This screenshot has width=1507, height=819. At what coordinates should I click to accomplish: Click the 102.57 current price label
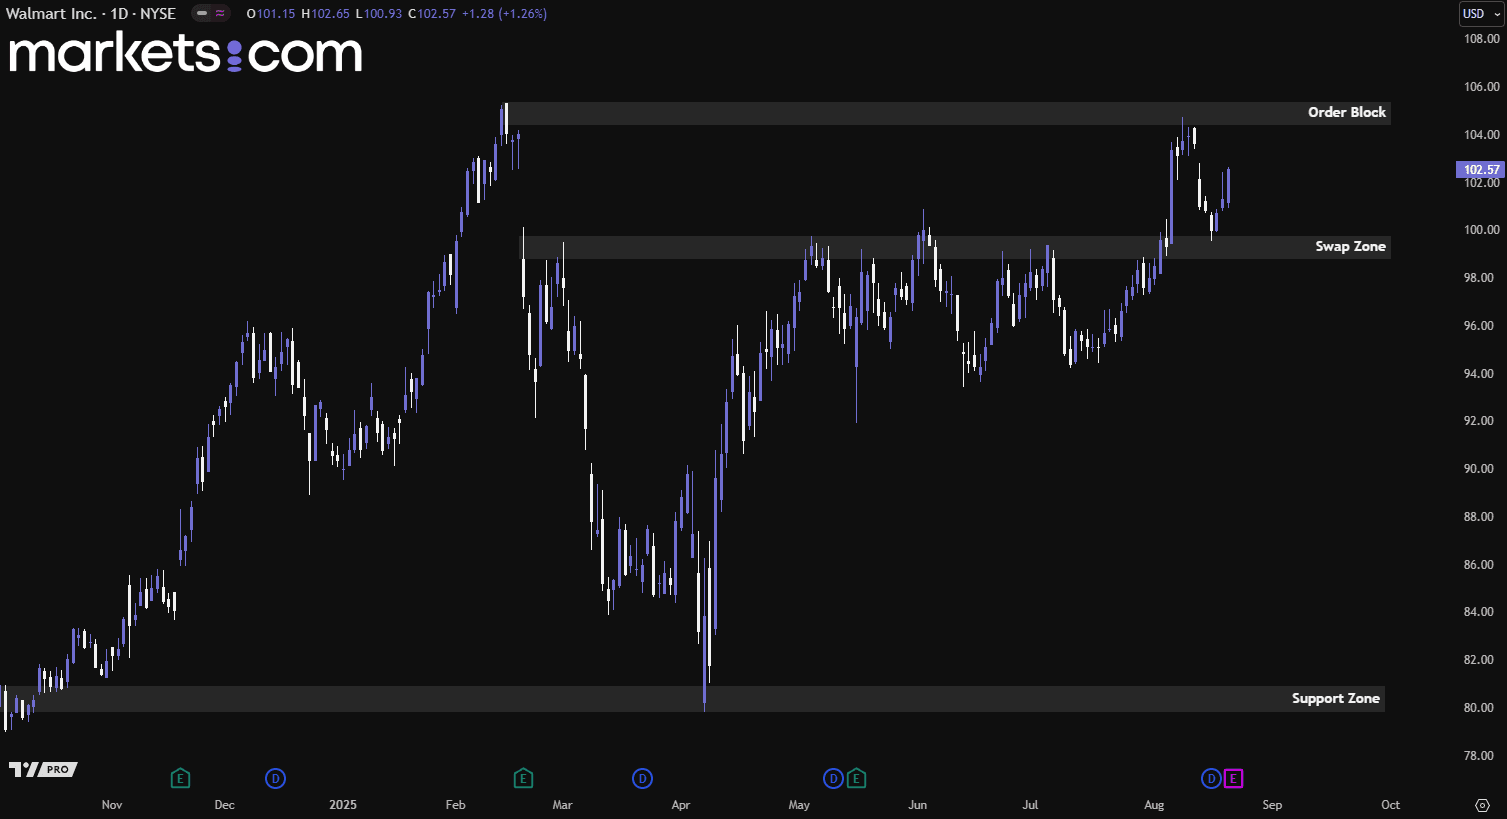(1481, 170)
